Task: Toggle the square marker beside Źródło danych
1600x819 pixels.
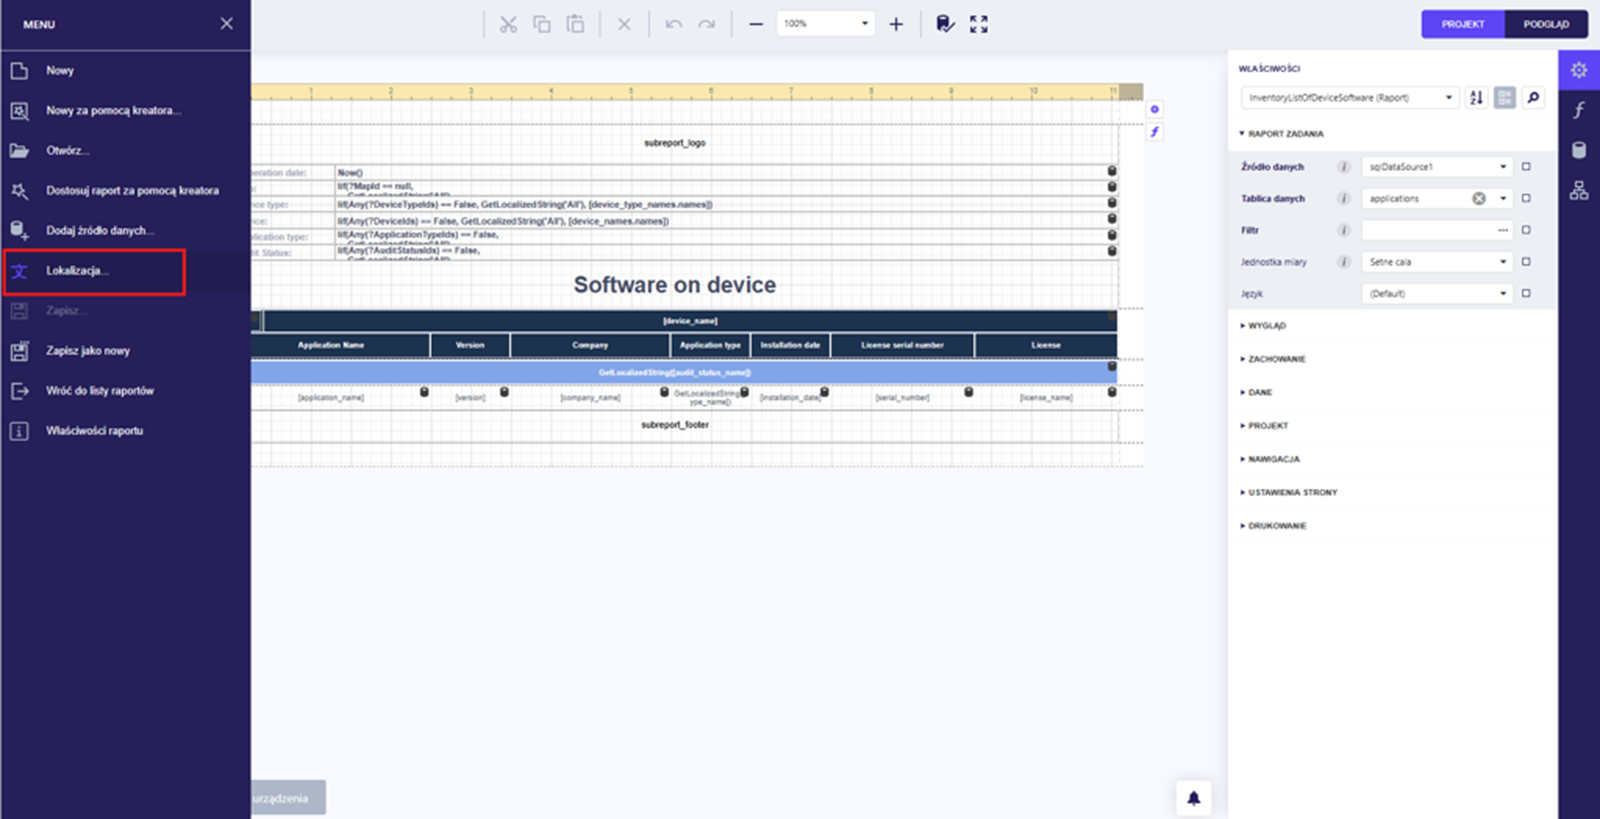Action: click(1526, 167)
